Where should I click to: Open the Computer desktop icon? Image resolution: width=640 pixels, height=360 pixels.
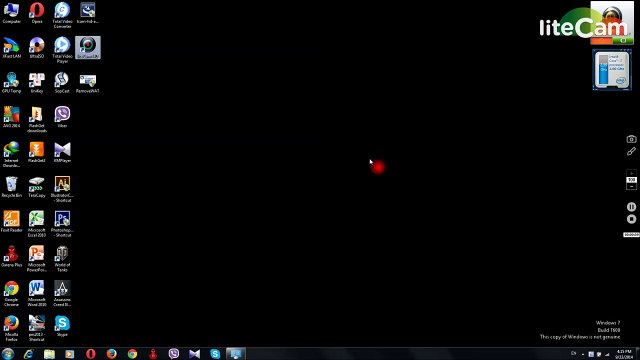point(11,13)
